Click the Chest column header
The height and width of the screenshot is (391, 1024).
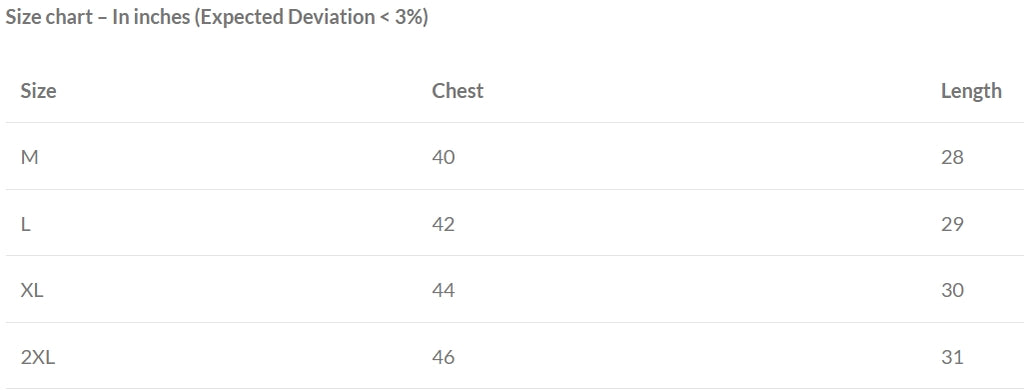(457, 90)
